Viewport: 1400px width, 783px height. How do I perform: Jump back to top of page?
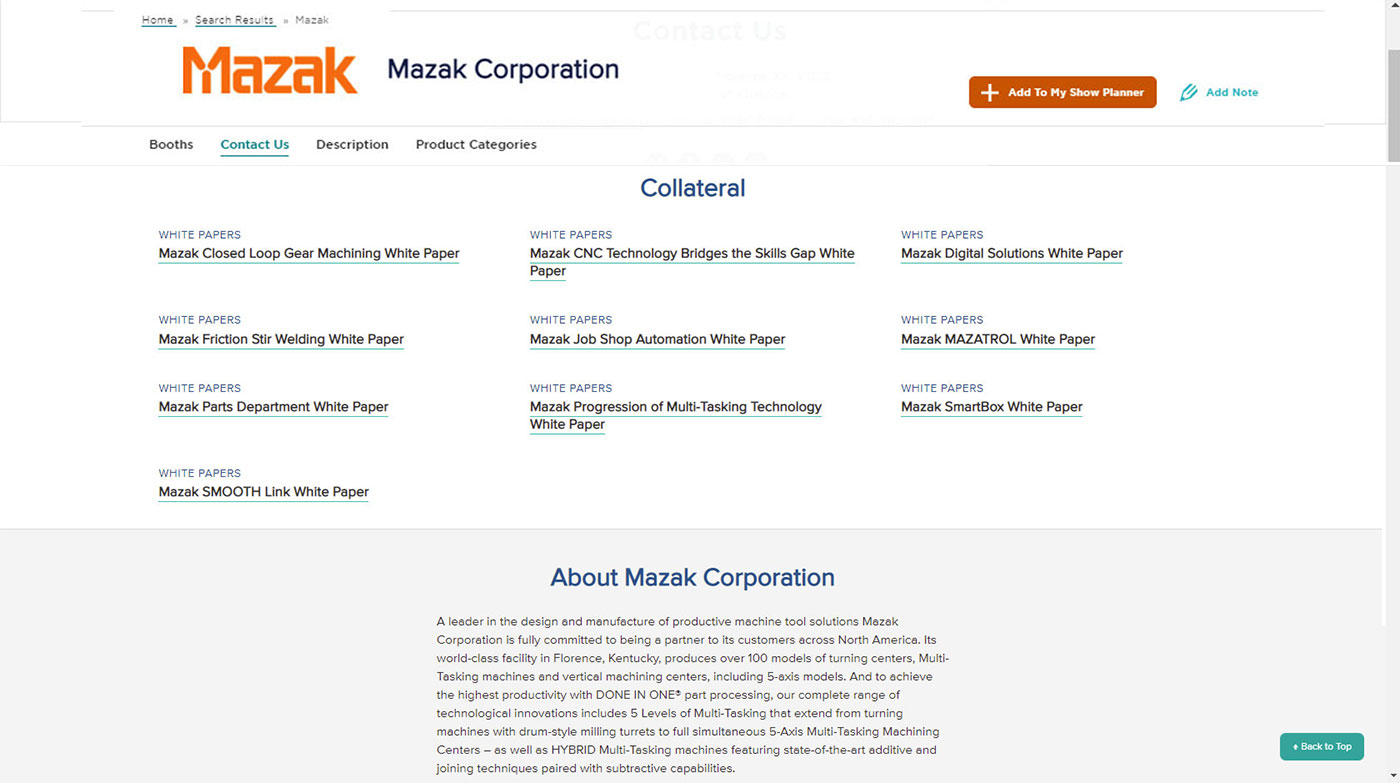click(1321, 746)
